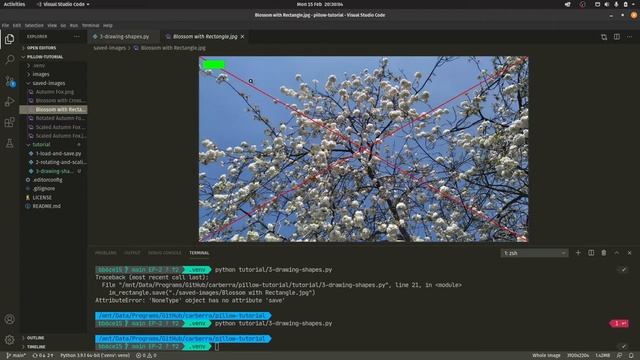Open the terminal selector dropdown '1: zsh'
The height and width of the screenshot is (360, 640).
coord(534,253)
